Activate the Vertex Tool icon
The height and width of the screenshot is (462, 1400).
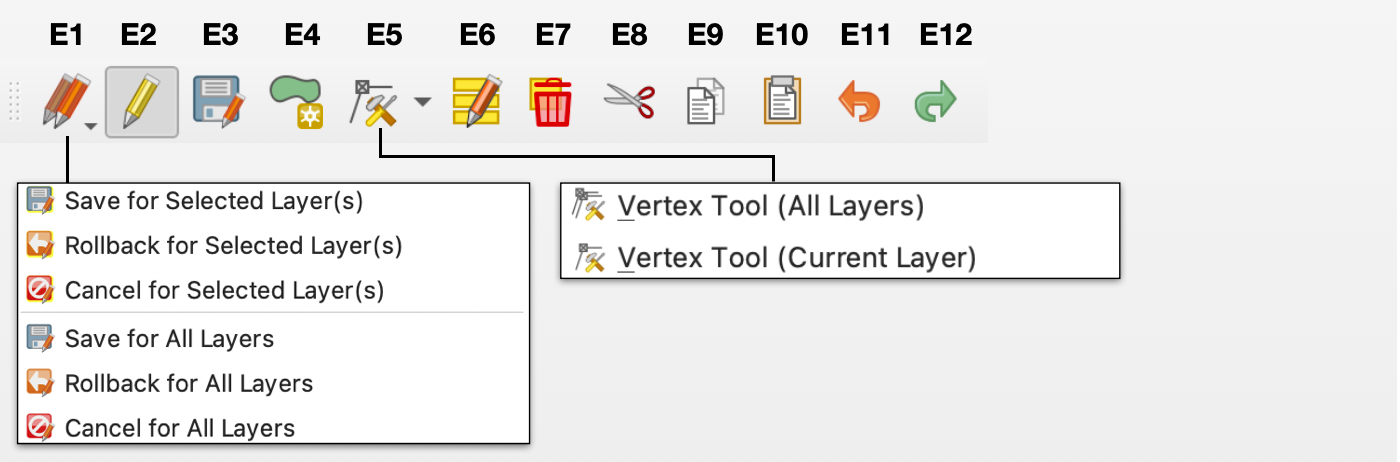375,102
